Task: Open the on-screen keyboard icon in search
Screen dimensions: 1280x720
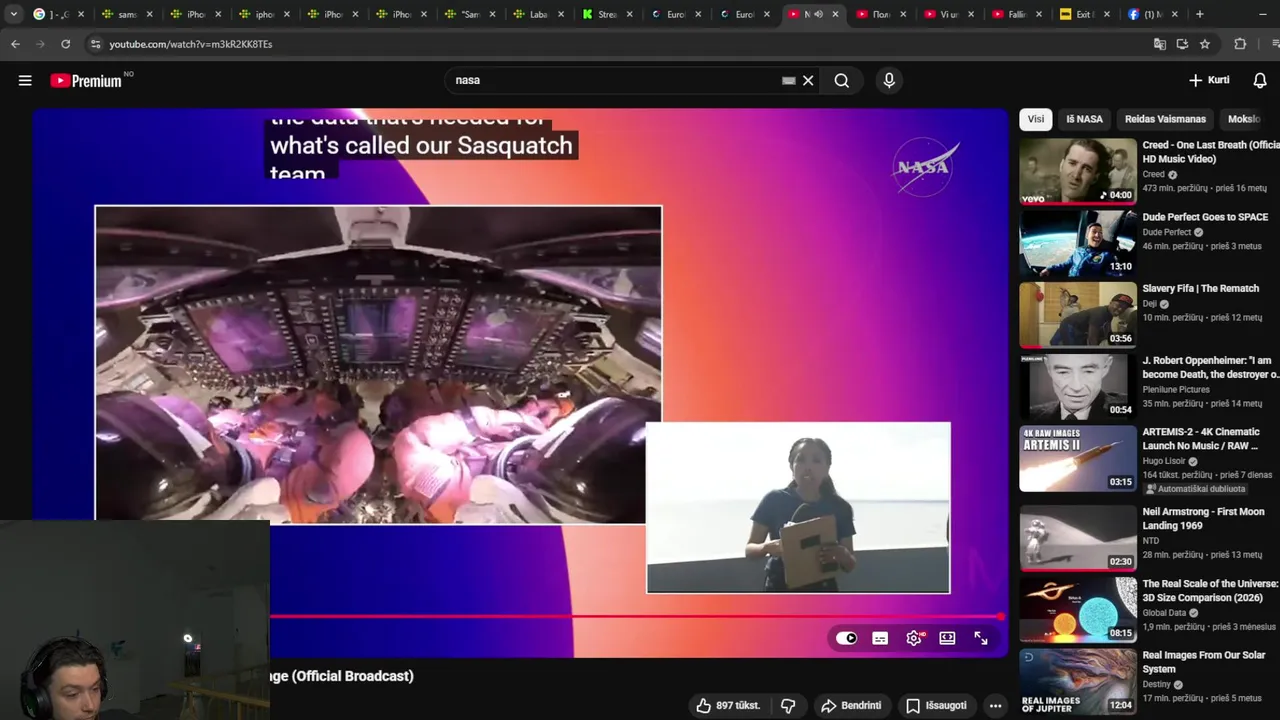Action: (x=788, y=81)
